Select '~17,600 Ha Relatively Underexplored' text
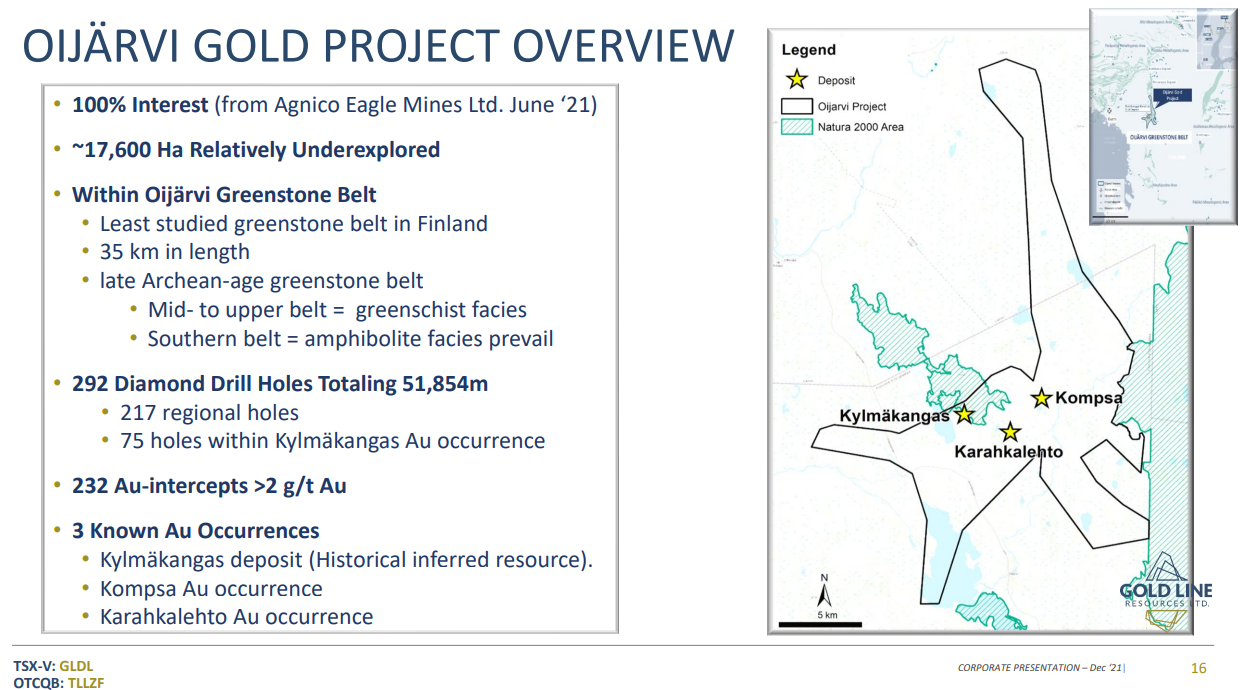This screenshot has width=1240, height=690. pyautogui.click(x=256, y=150)
